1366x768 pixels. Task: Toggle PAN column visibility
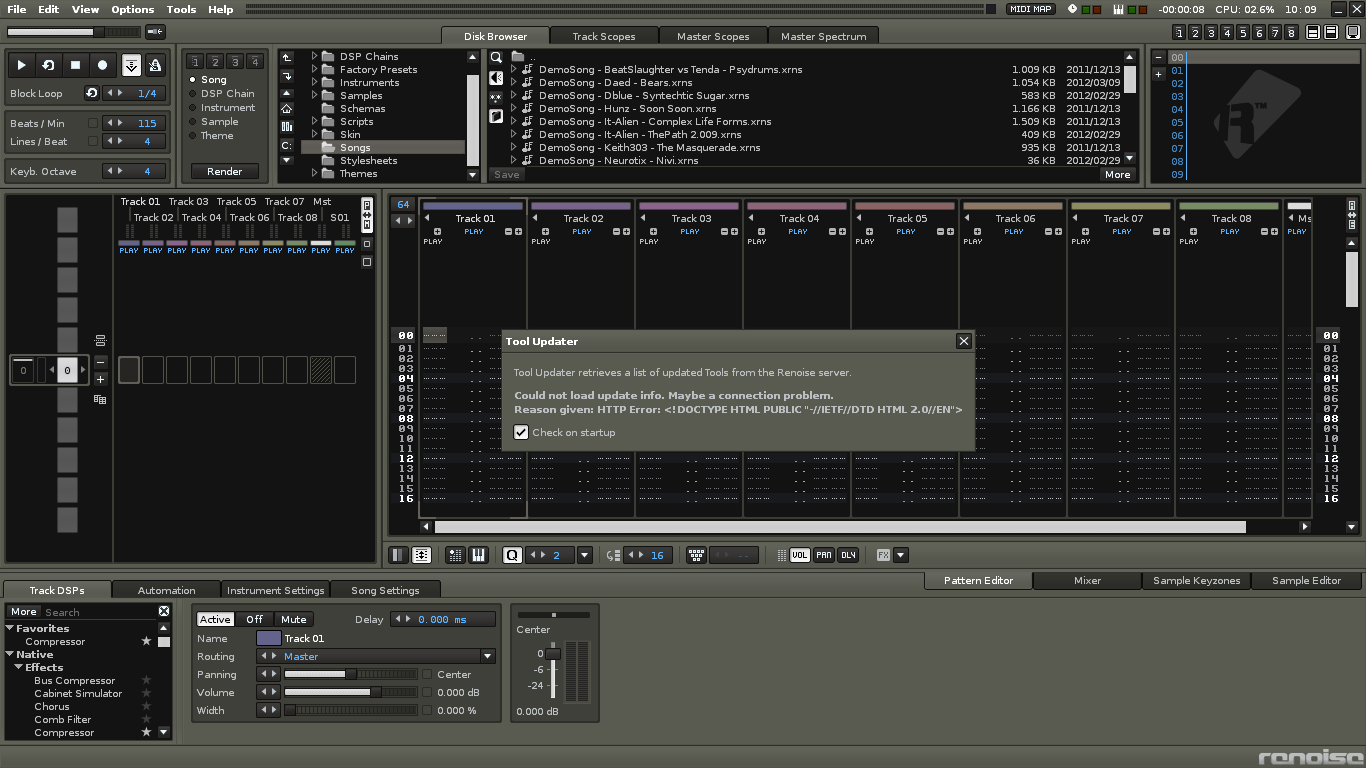point(823,555)
